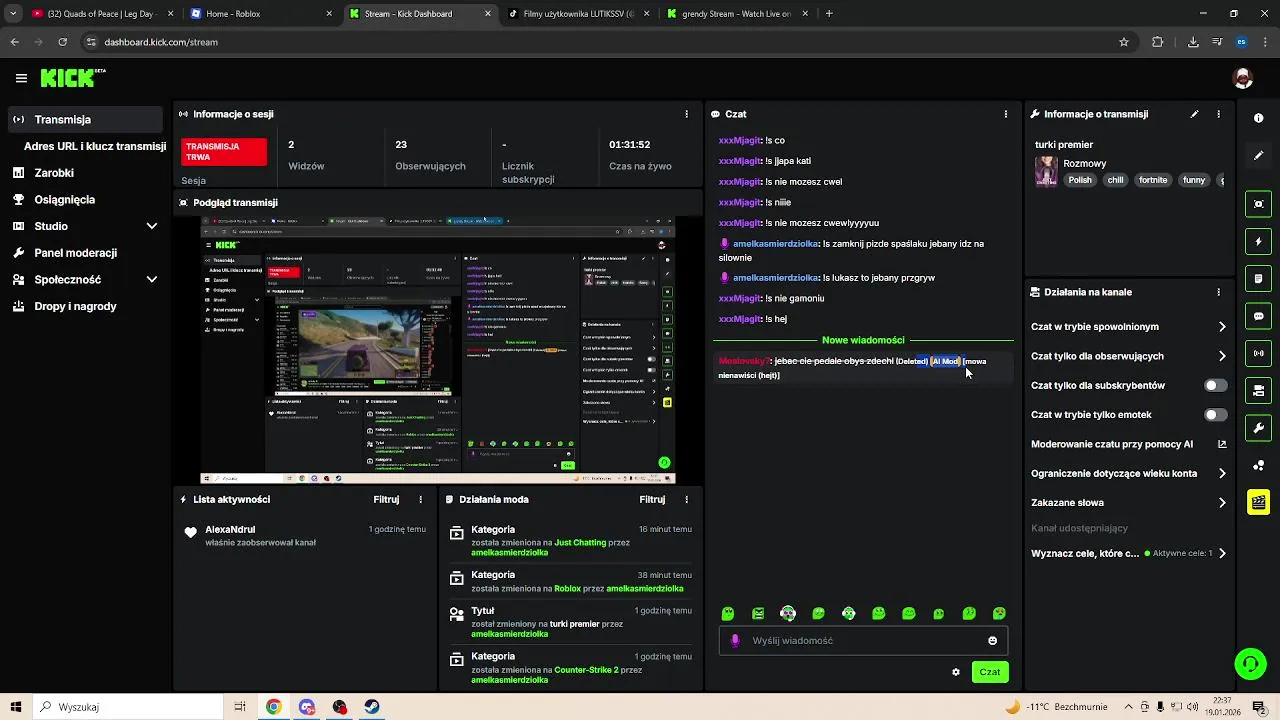Toggle Czat tylko dla subskrybentów switch
1280x720 pixels.
[x=1215, y=385]
